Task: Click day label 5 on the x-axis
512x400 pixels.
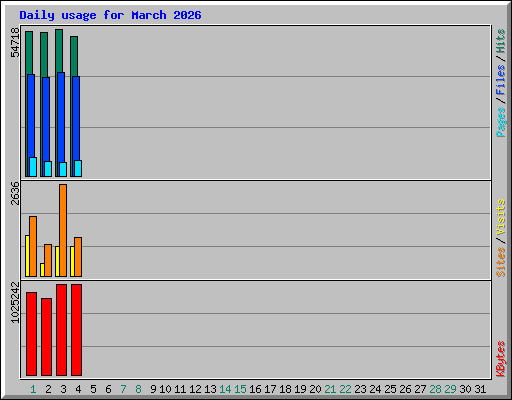Action: [x=93, y=389]
